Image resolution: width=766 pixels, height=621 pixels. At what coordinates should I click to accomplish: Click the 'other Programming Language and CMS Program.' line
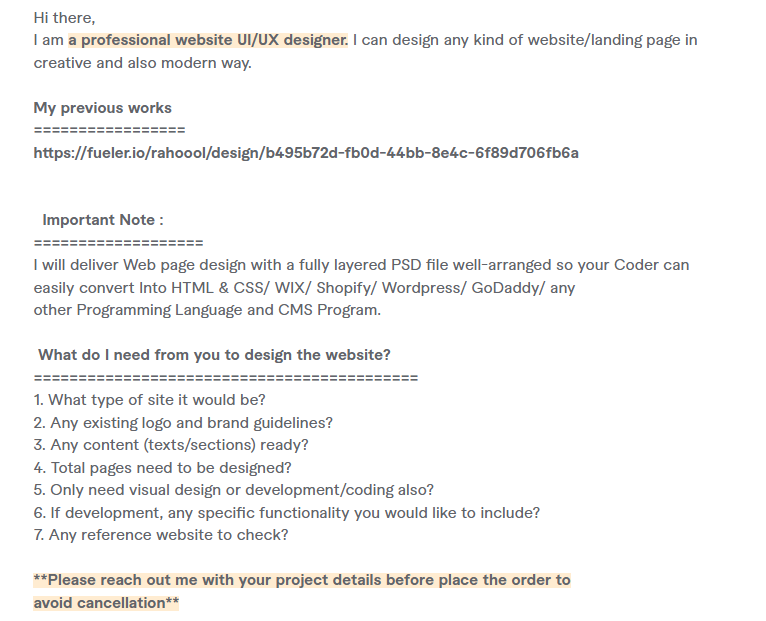coord(207,310)
